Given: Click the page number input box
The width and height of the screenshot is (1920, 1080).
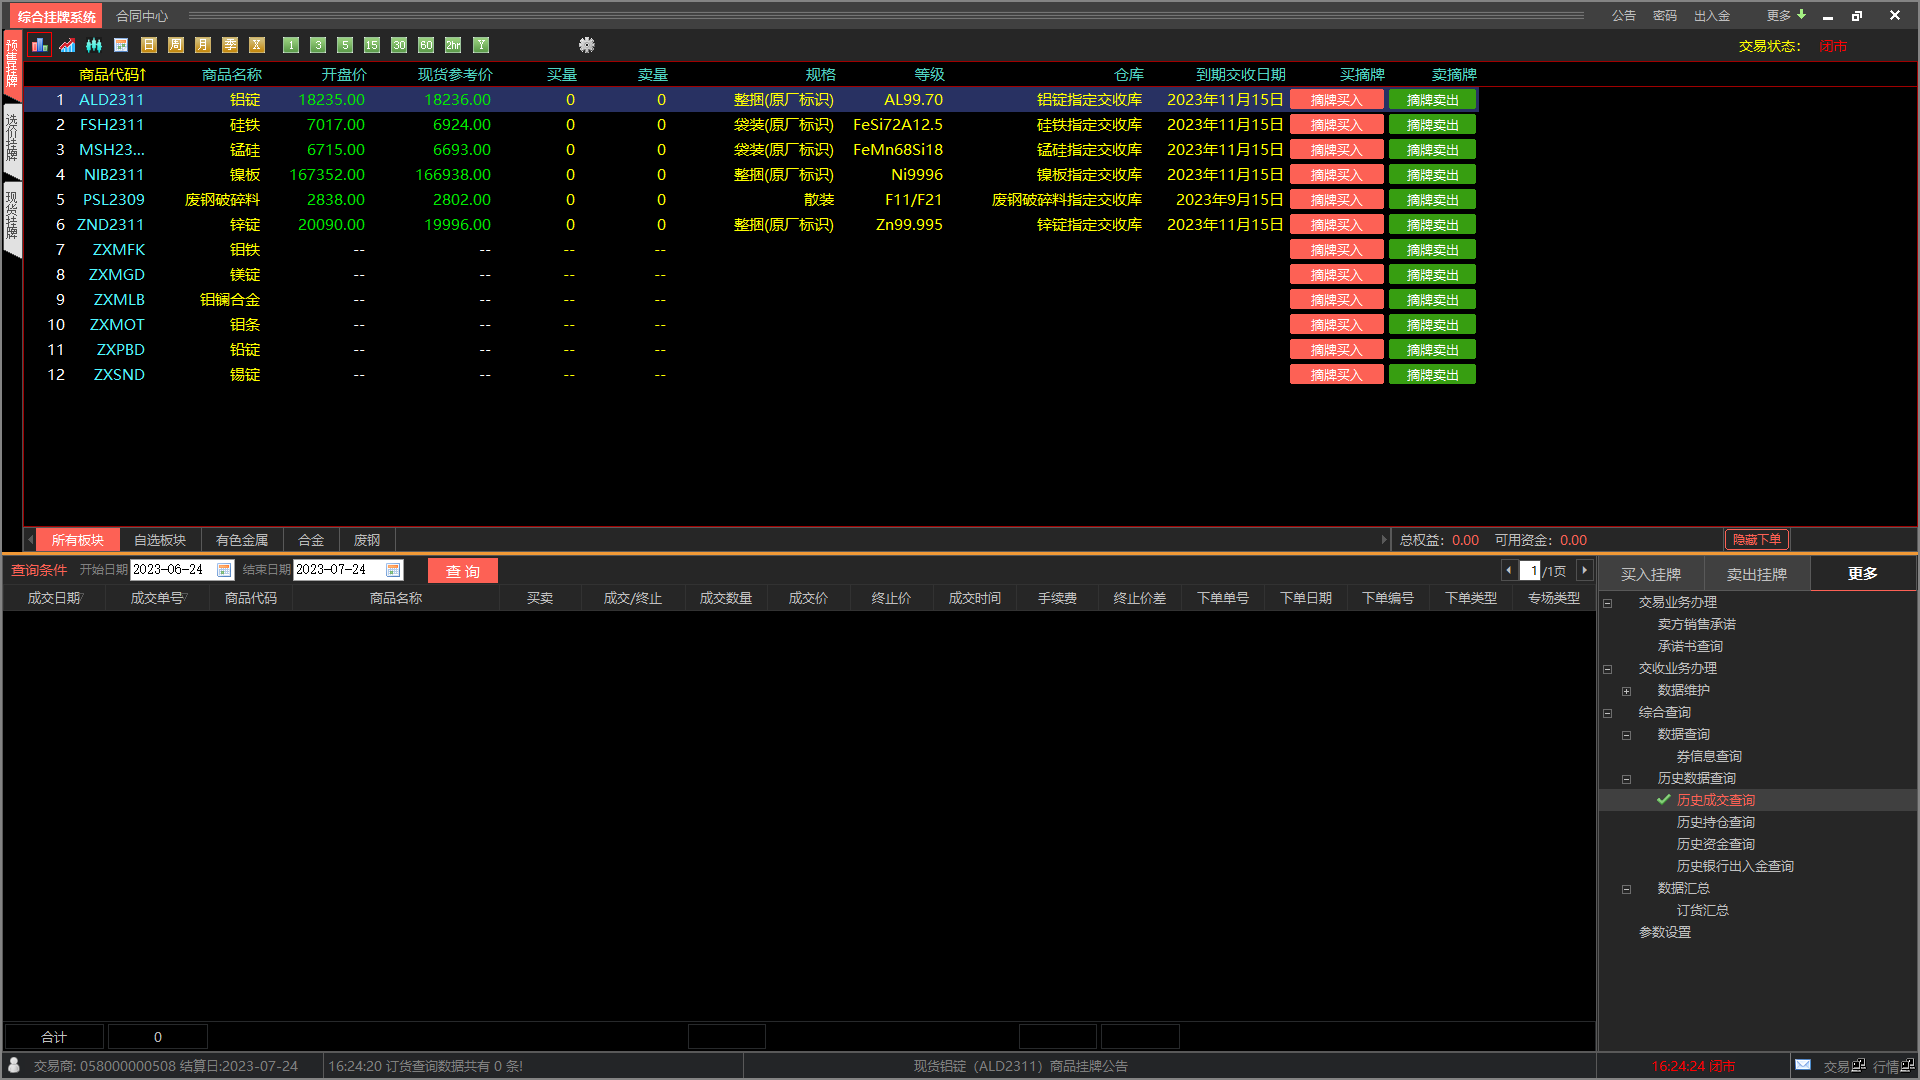Looking at the screenshot, I should (1529, 571).
